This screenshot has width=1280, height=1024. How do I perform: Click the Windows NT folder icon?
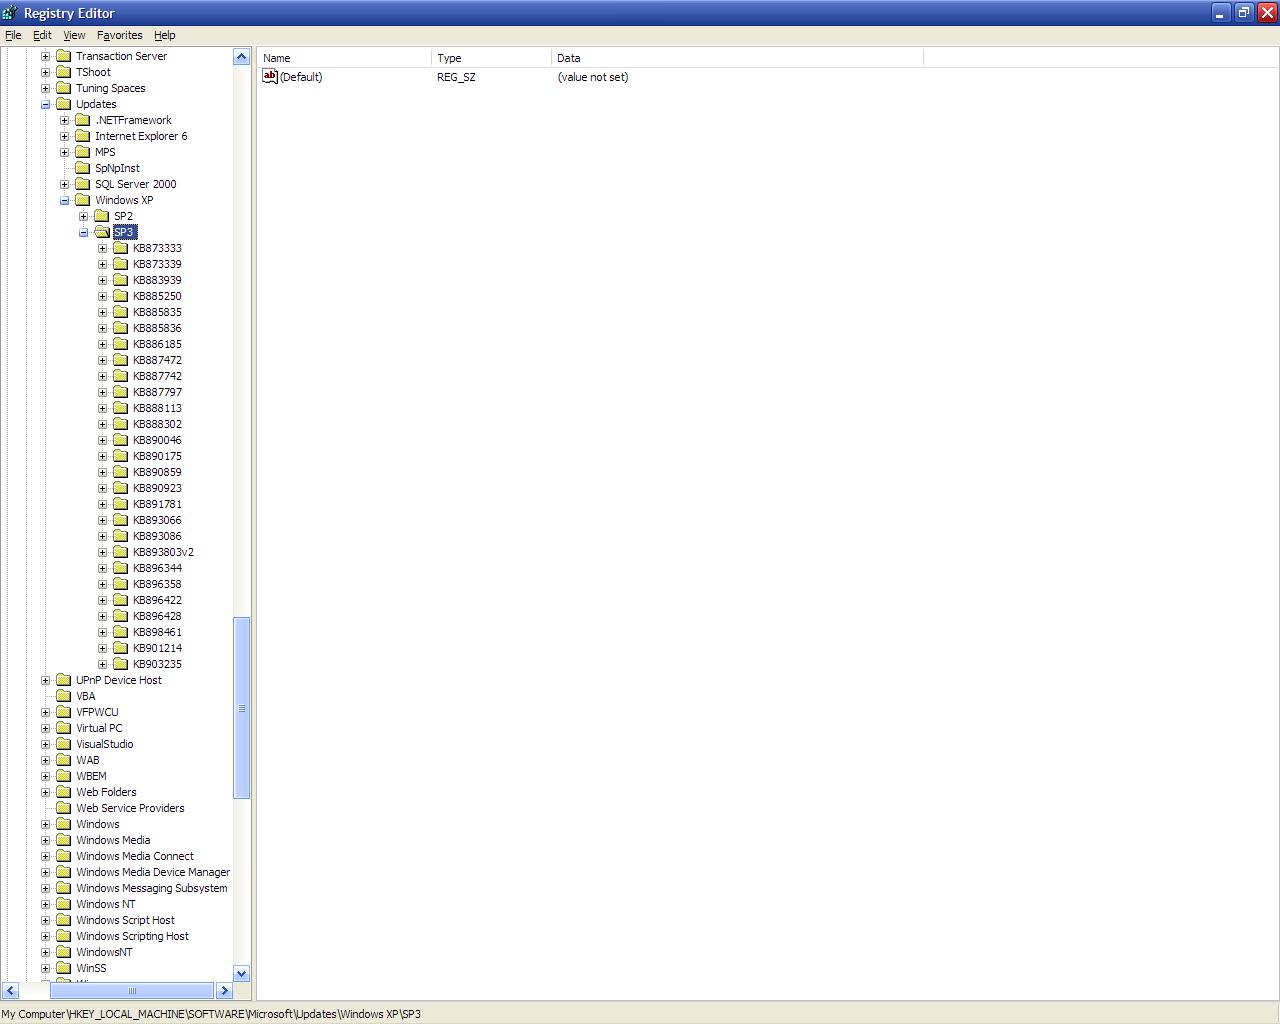coord(64,904)
